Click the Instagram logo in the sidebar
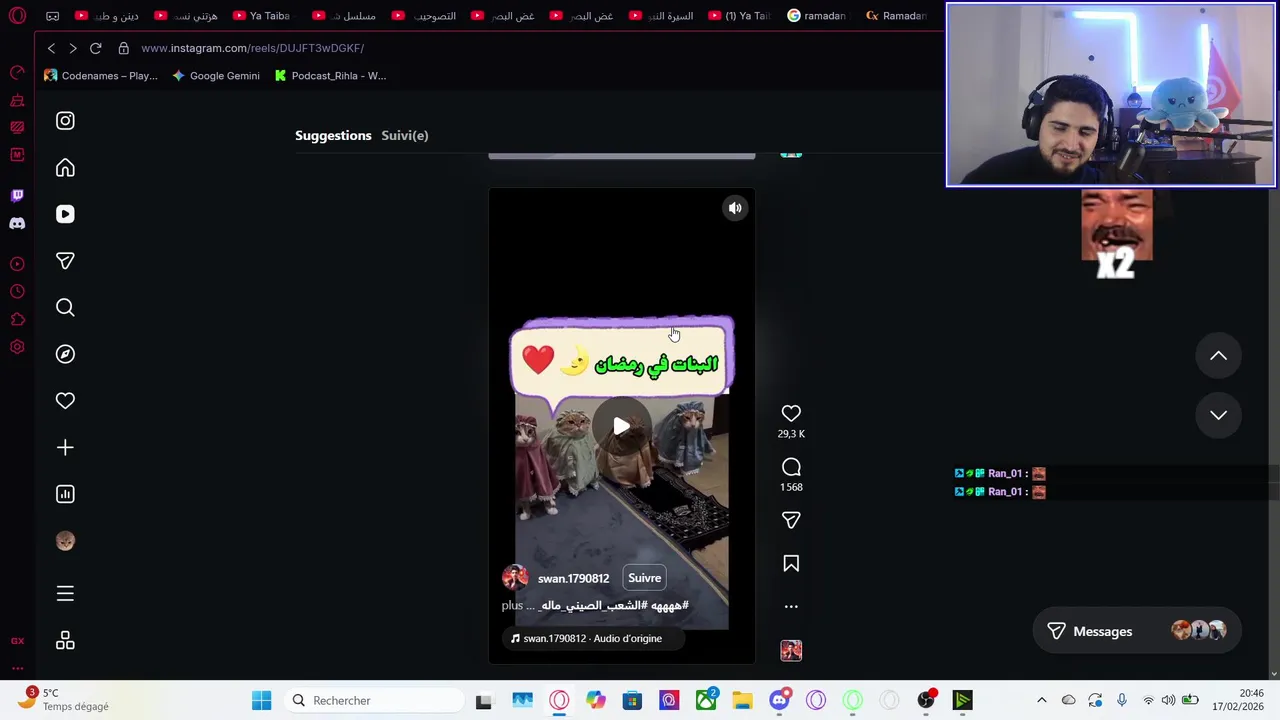The image size is (1280, 720). [x=65, y=121]
